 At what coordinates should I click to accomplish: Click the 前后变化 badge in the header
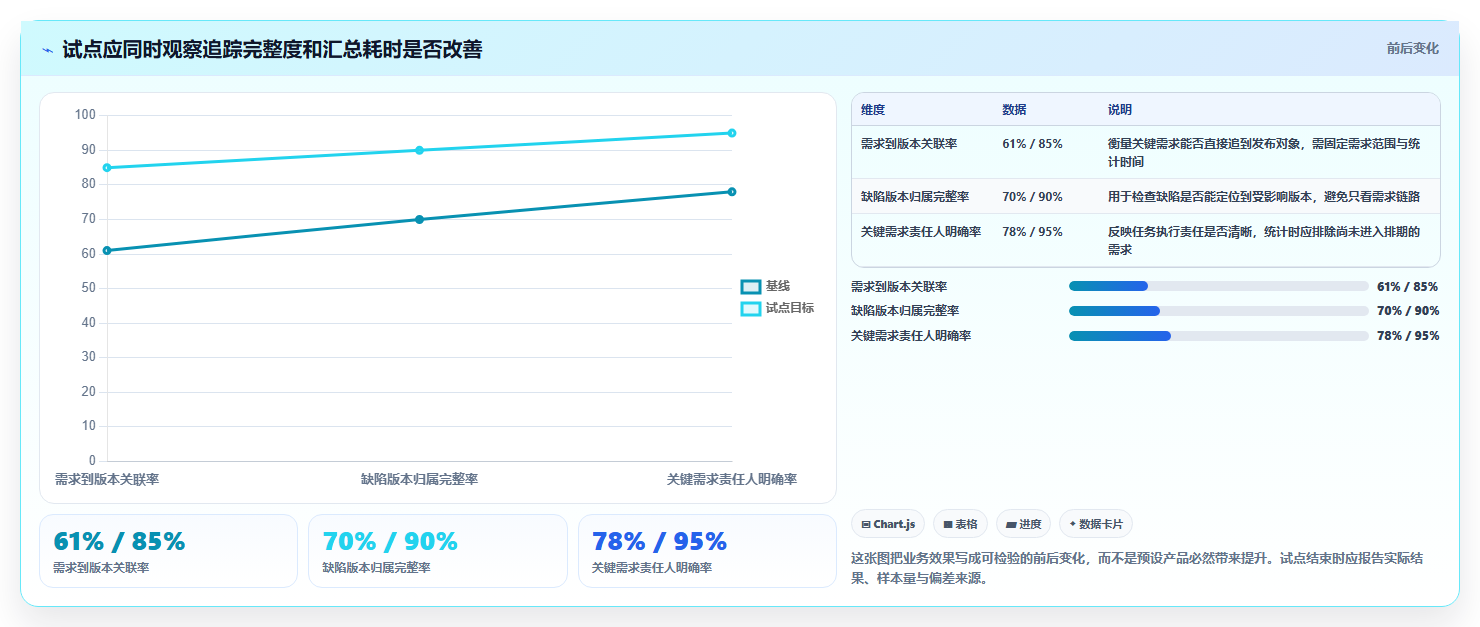click(x=1412, y=48)
